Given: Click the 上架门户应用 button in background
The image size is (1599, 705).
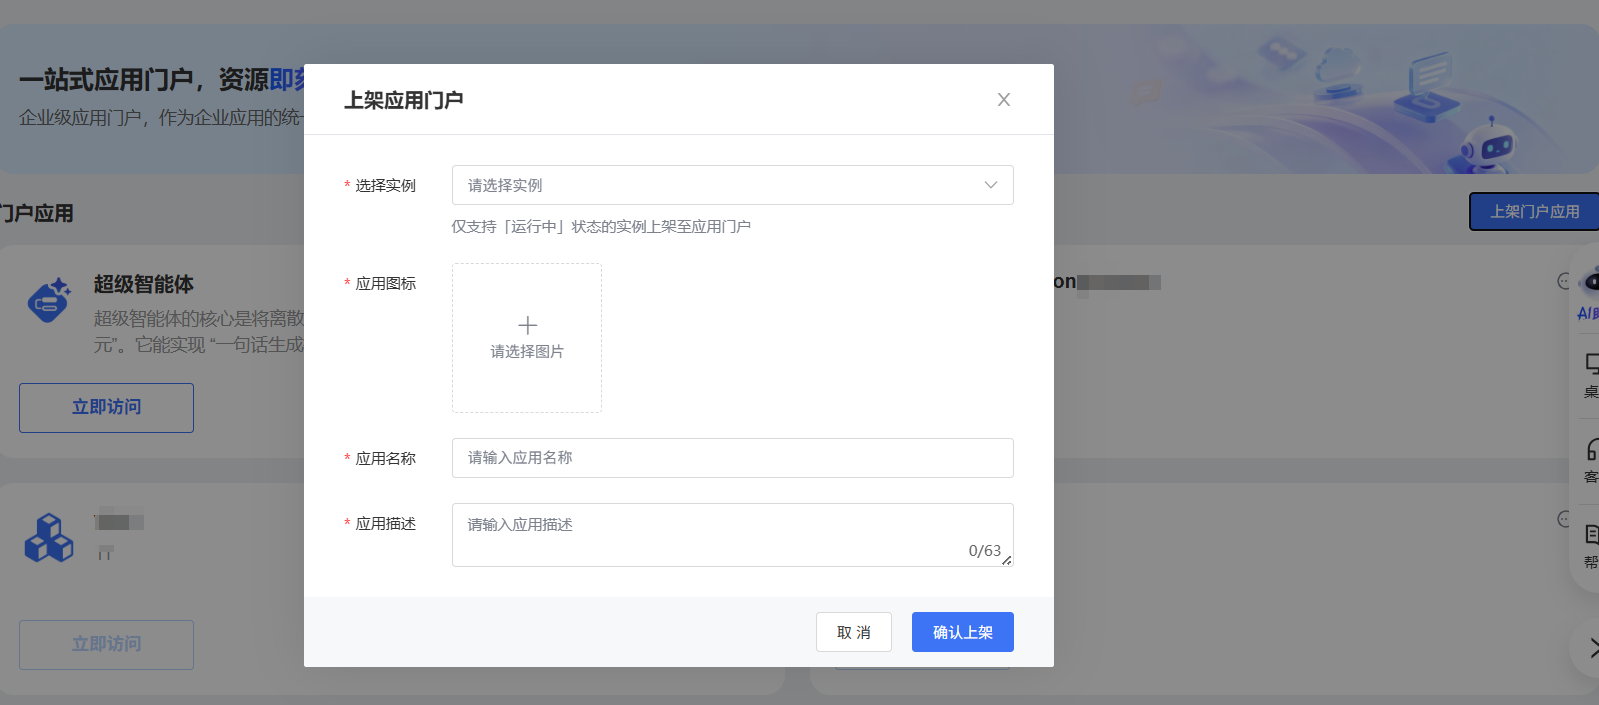Looking at the screenshot, I should pyautogui.click(x=1533, y=212).
